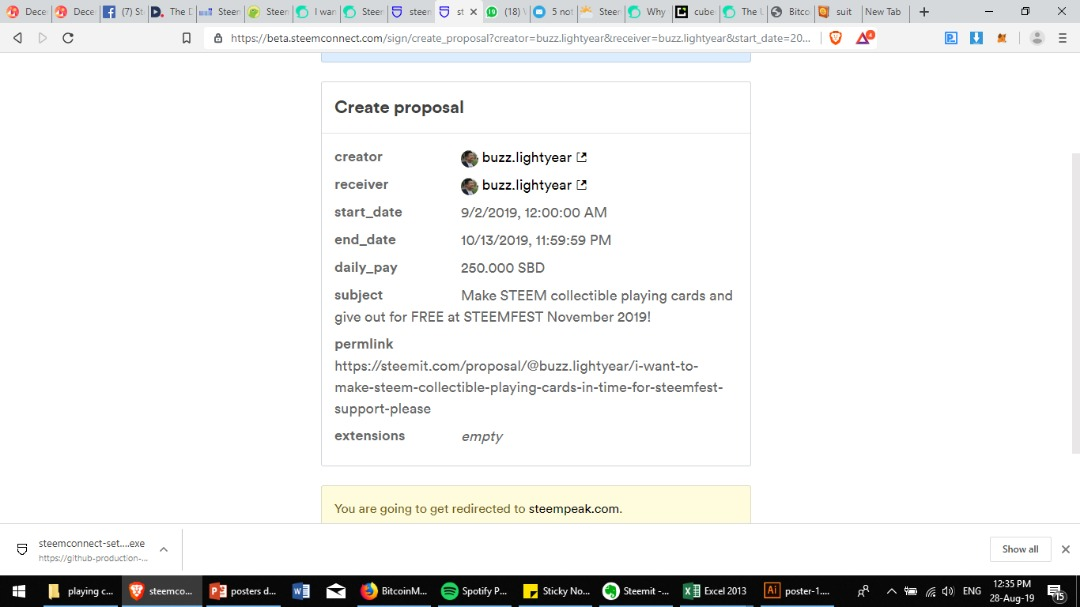Click the Brave shields lion icon
This screenshot has width=1080, height=607.
coord(835,38)
